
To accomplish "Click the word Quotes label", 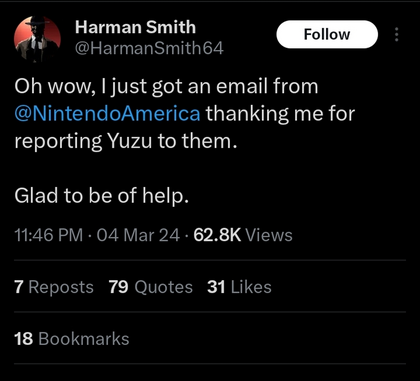I will pyautogui.click(x=163, y=287).
